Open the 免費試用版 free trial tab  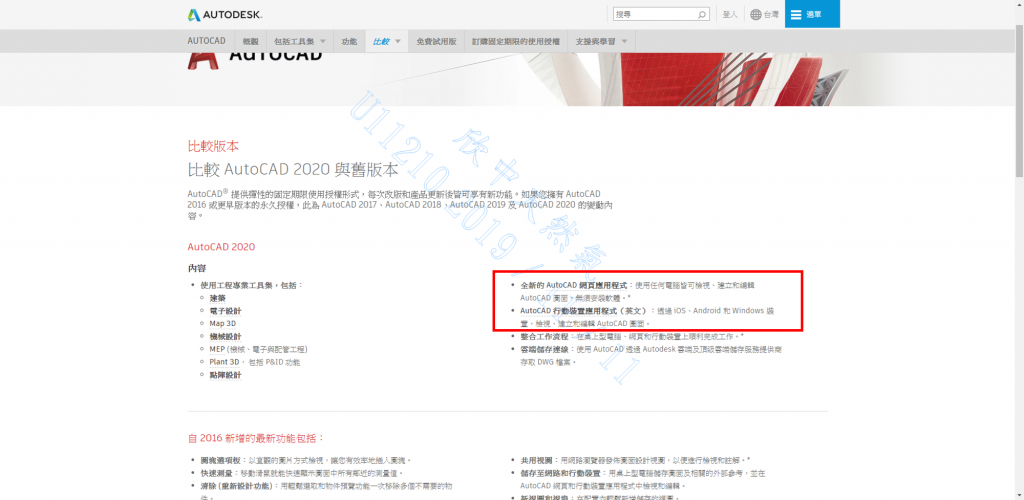pyautogui.click(x=436, y=41)
